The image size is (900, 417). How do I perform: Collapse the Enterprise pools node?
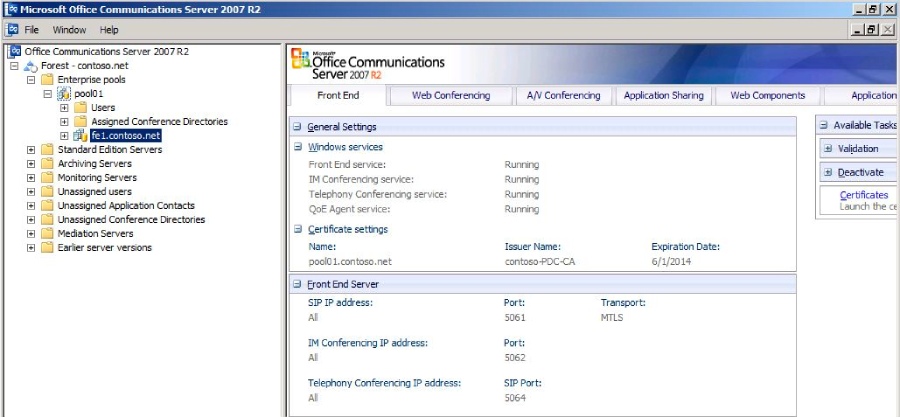31,80
